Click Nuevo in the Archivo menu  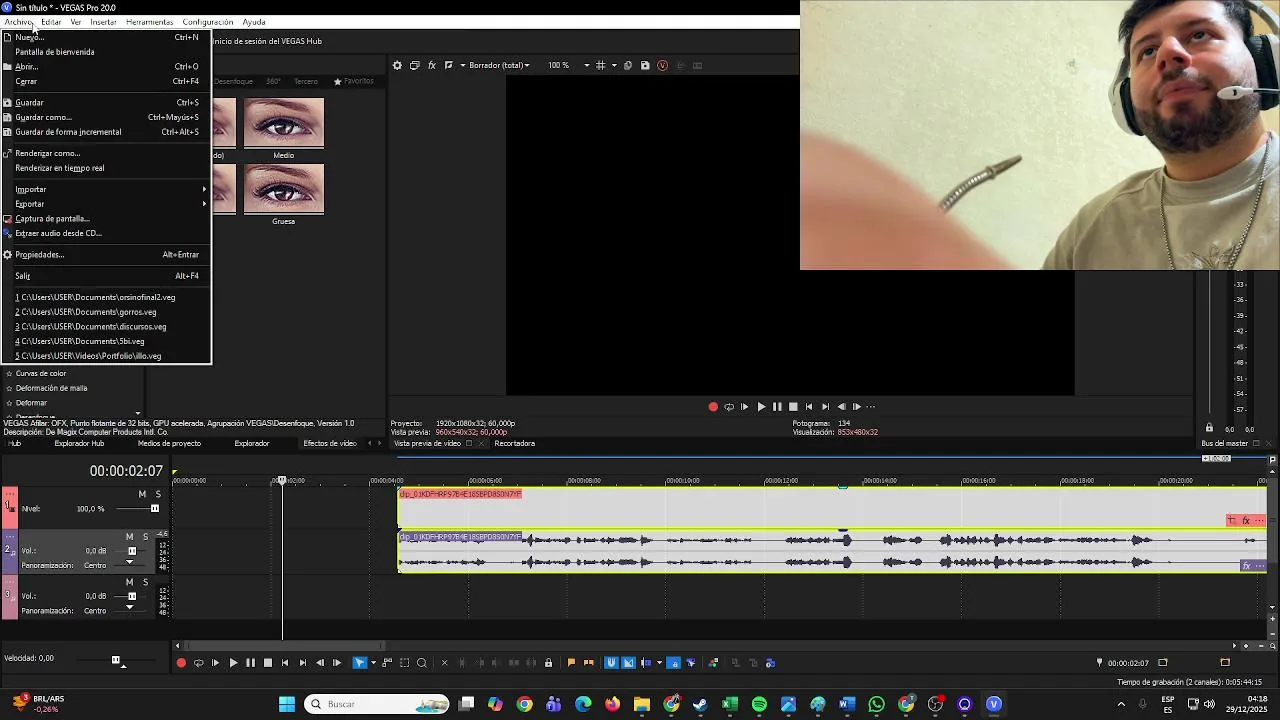[106, 37]
